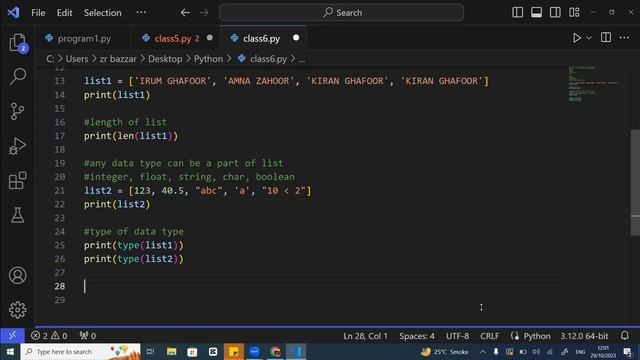Open the Extensions view
640x360 pixels.
coord(18,180)
